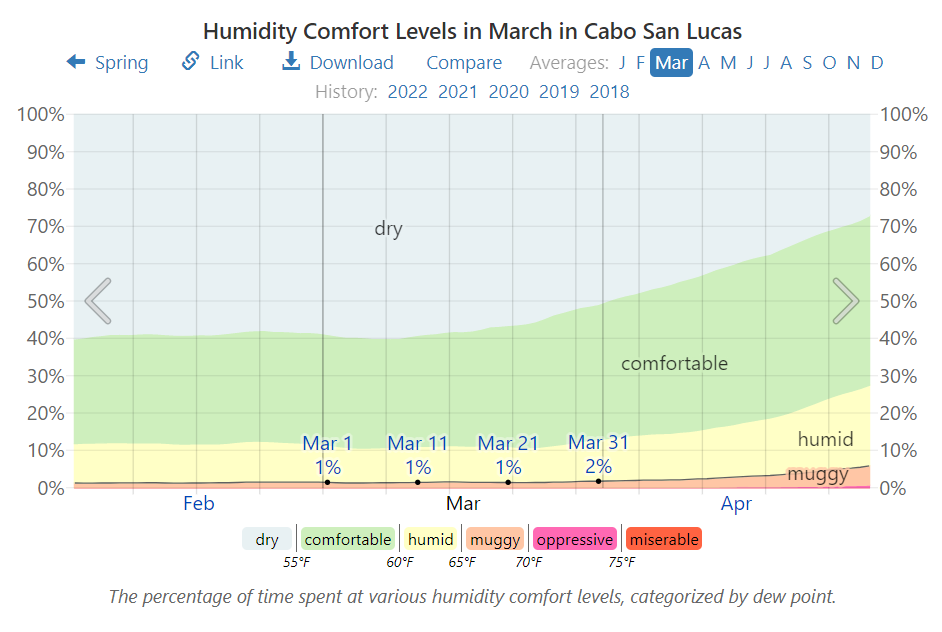Click the Download icon

[x=291, y=62]
